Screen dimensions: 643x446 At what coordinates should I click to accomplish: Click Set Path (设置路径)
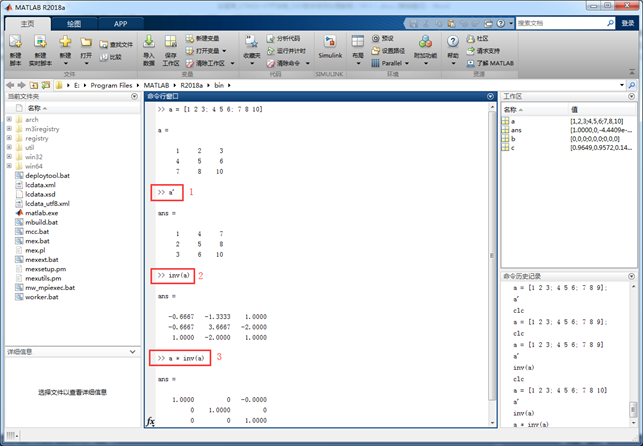click(388, 51)
